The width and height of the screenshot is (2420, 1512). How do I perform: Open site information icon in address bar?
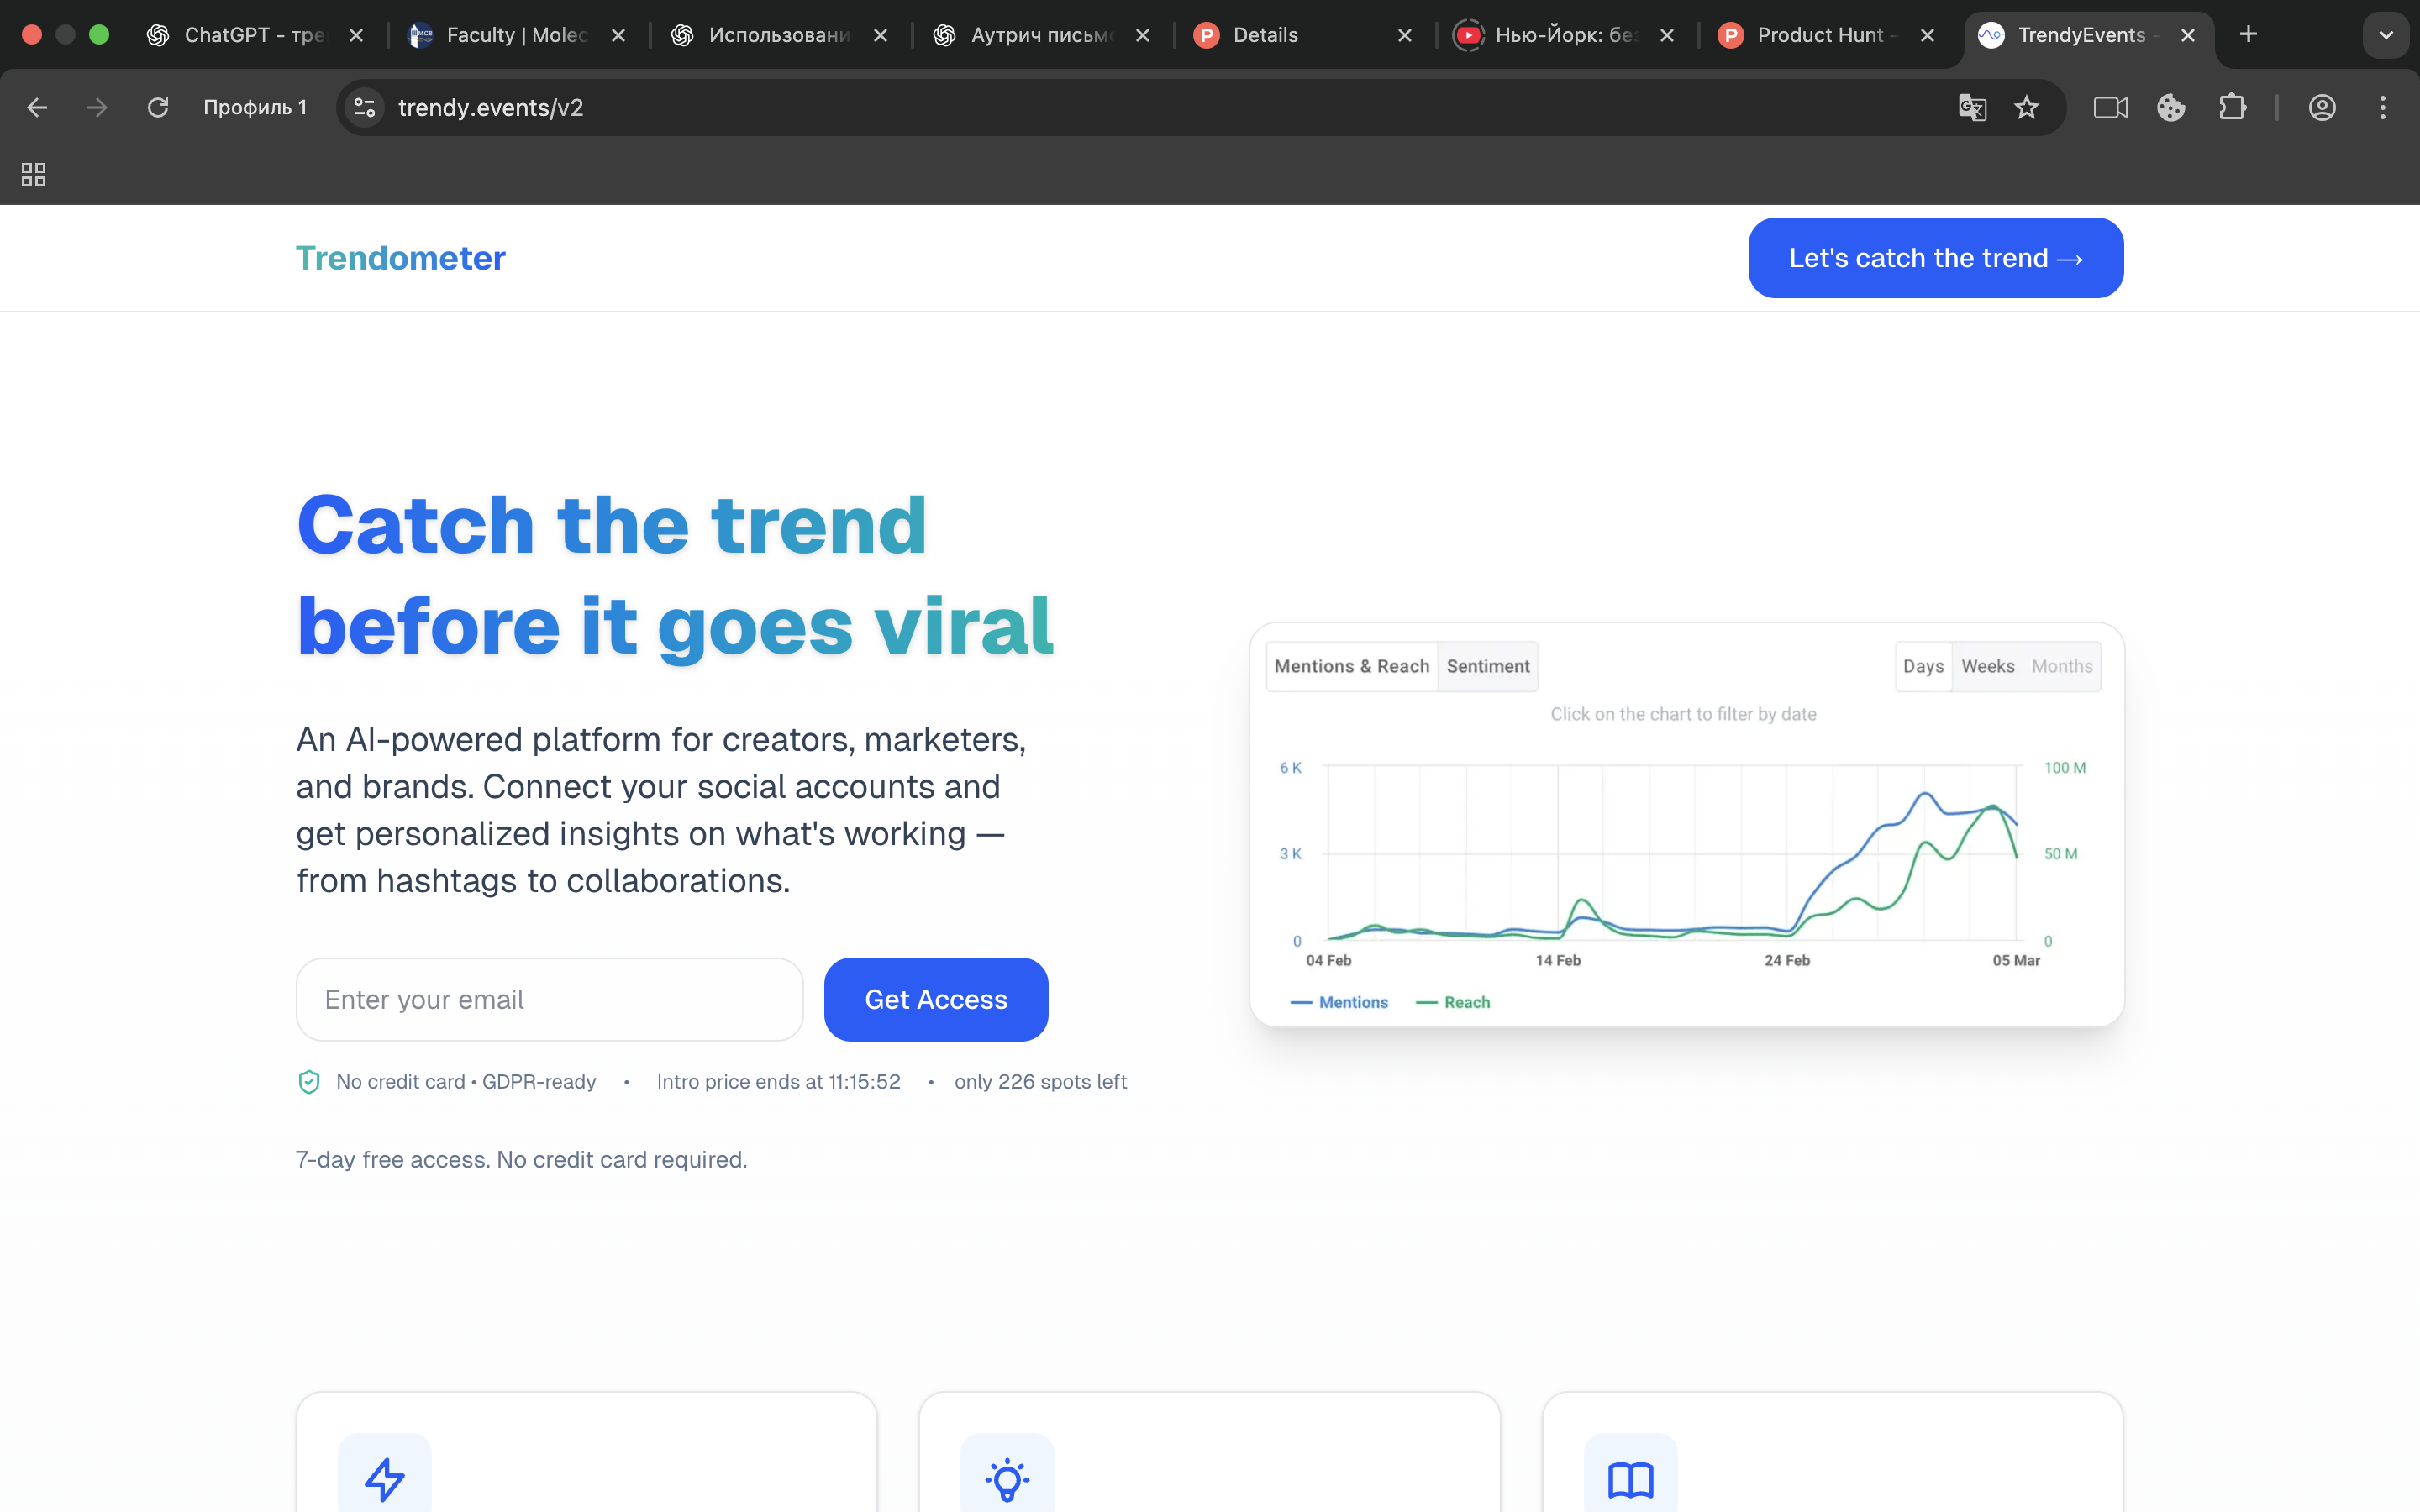tap(365, 108)
